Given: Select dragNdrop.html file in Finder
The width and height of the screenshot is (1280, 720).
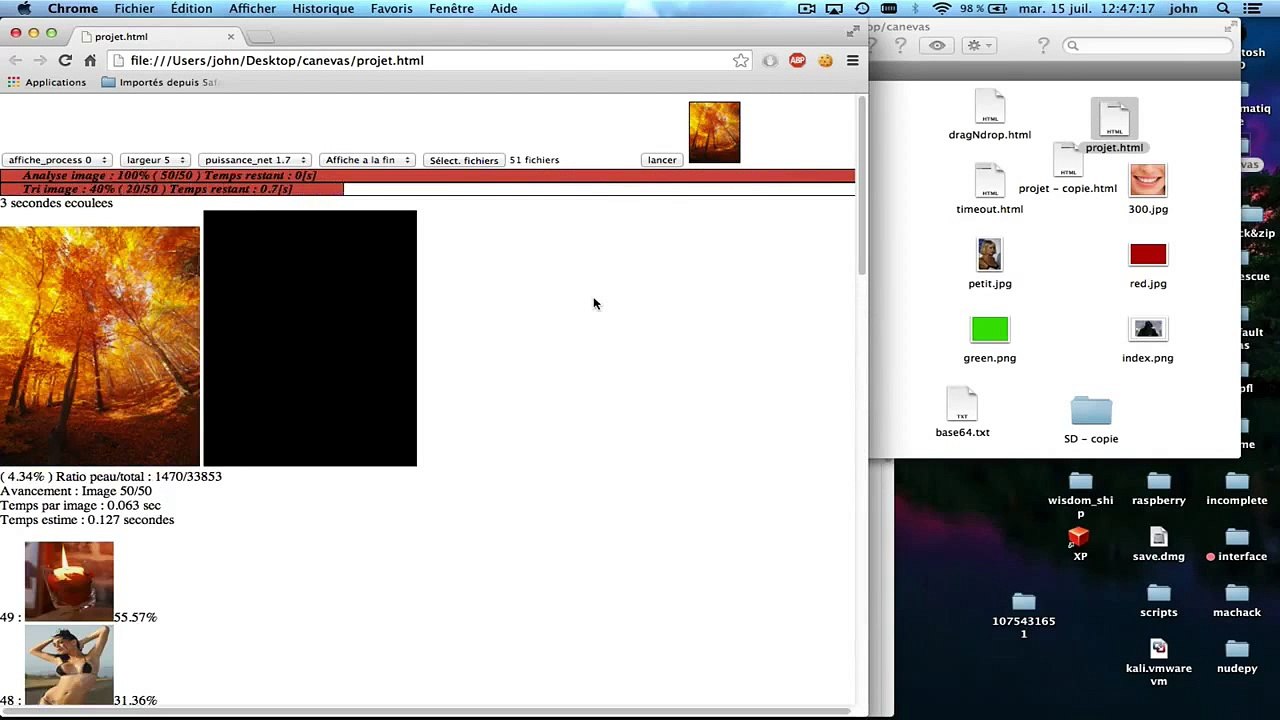Looking at the screenshot, I should (x=989, y=115).
